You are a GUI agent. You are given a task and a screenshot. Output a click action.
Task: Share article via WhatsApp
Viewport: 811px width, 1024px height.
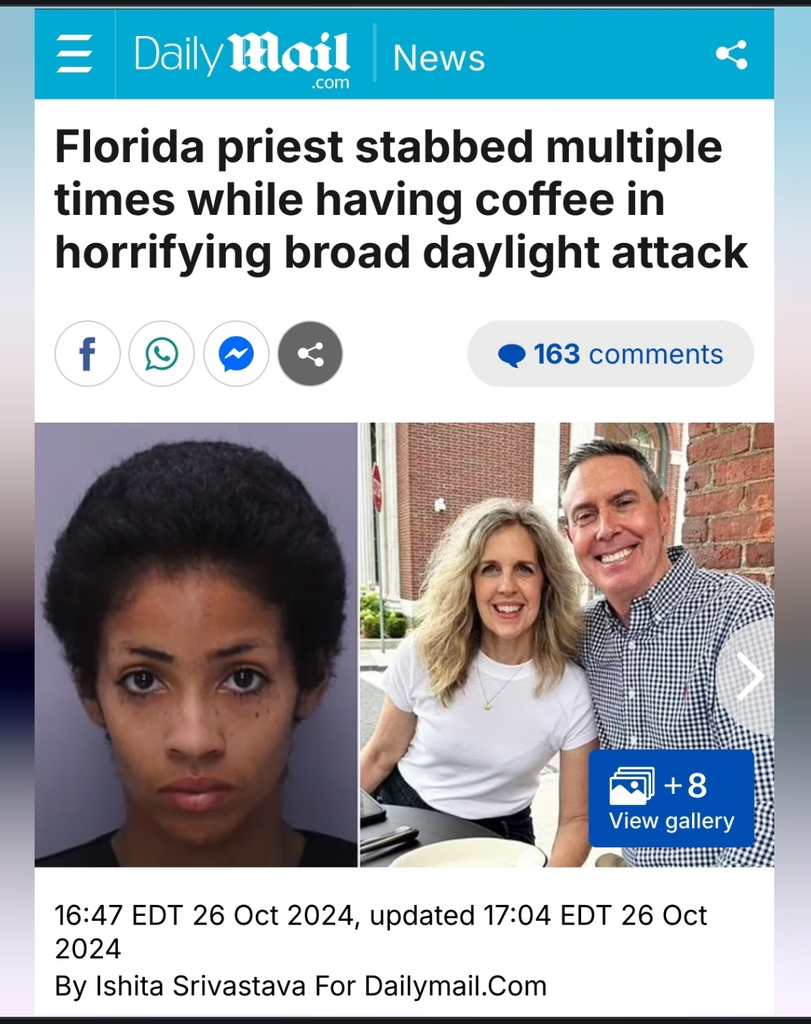pos(161,353)
